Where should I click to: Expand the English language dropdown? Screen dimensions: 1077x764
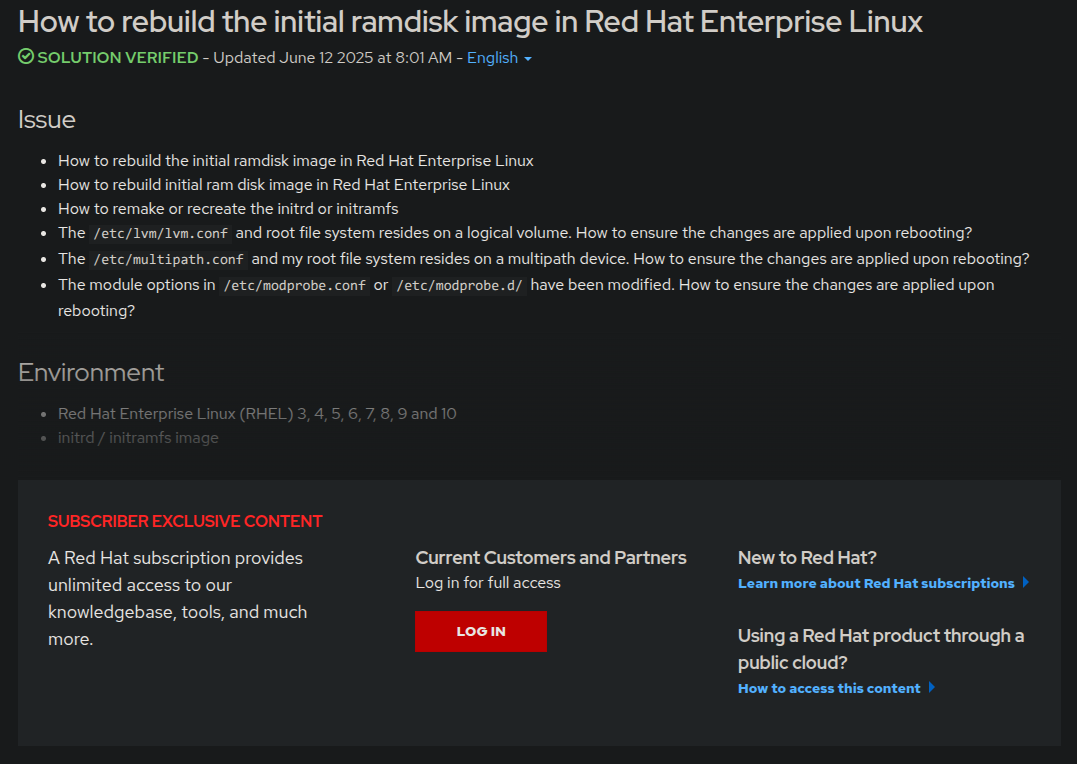[x=492, y=58]
